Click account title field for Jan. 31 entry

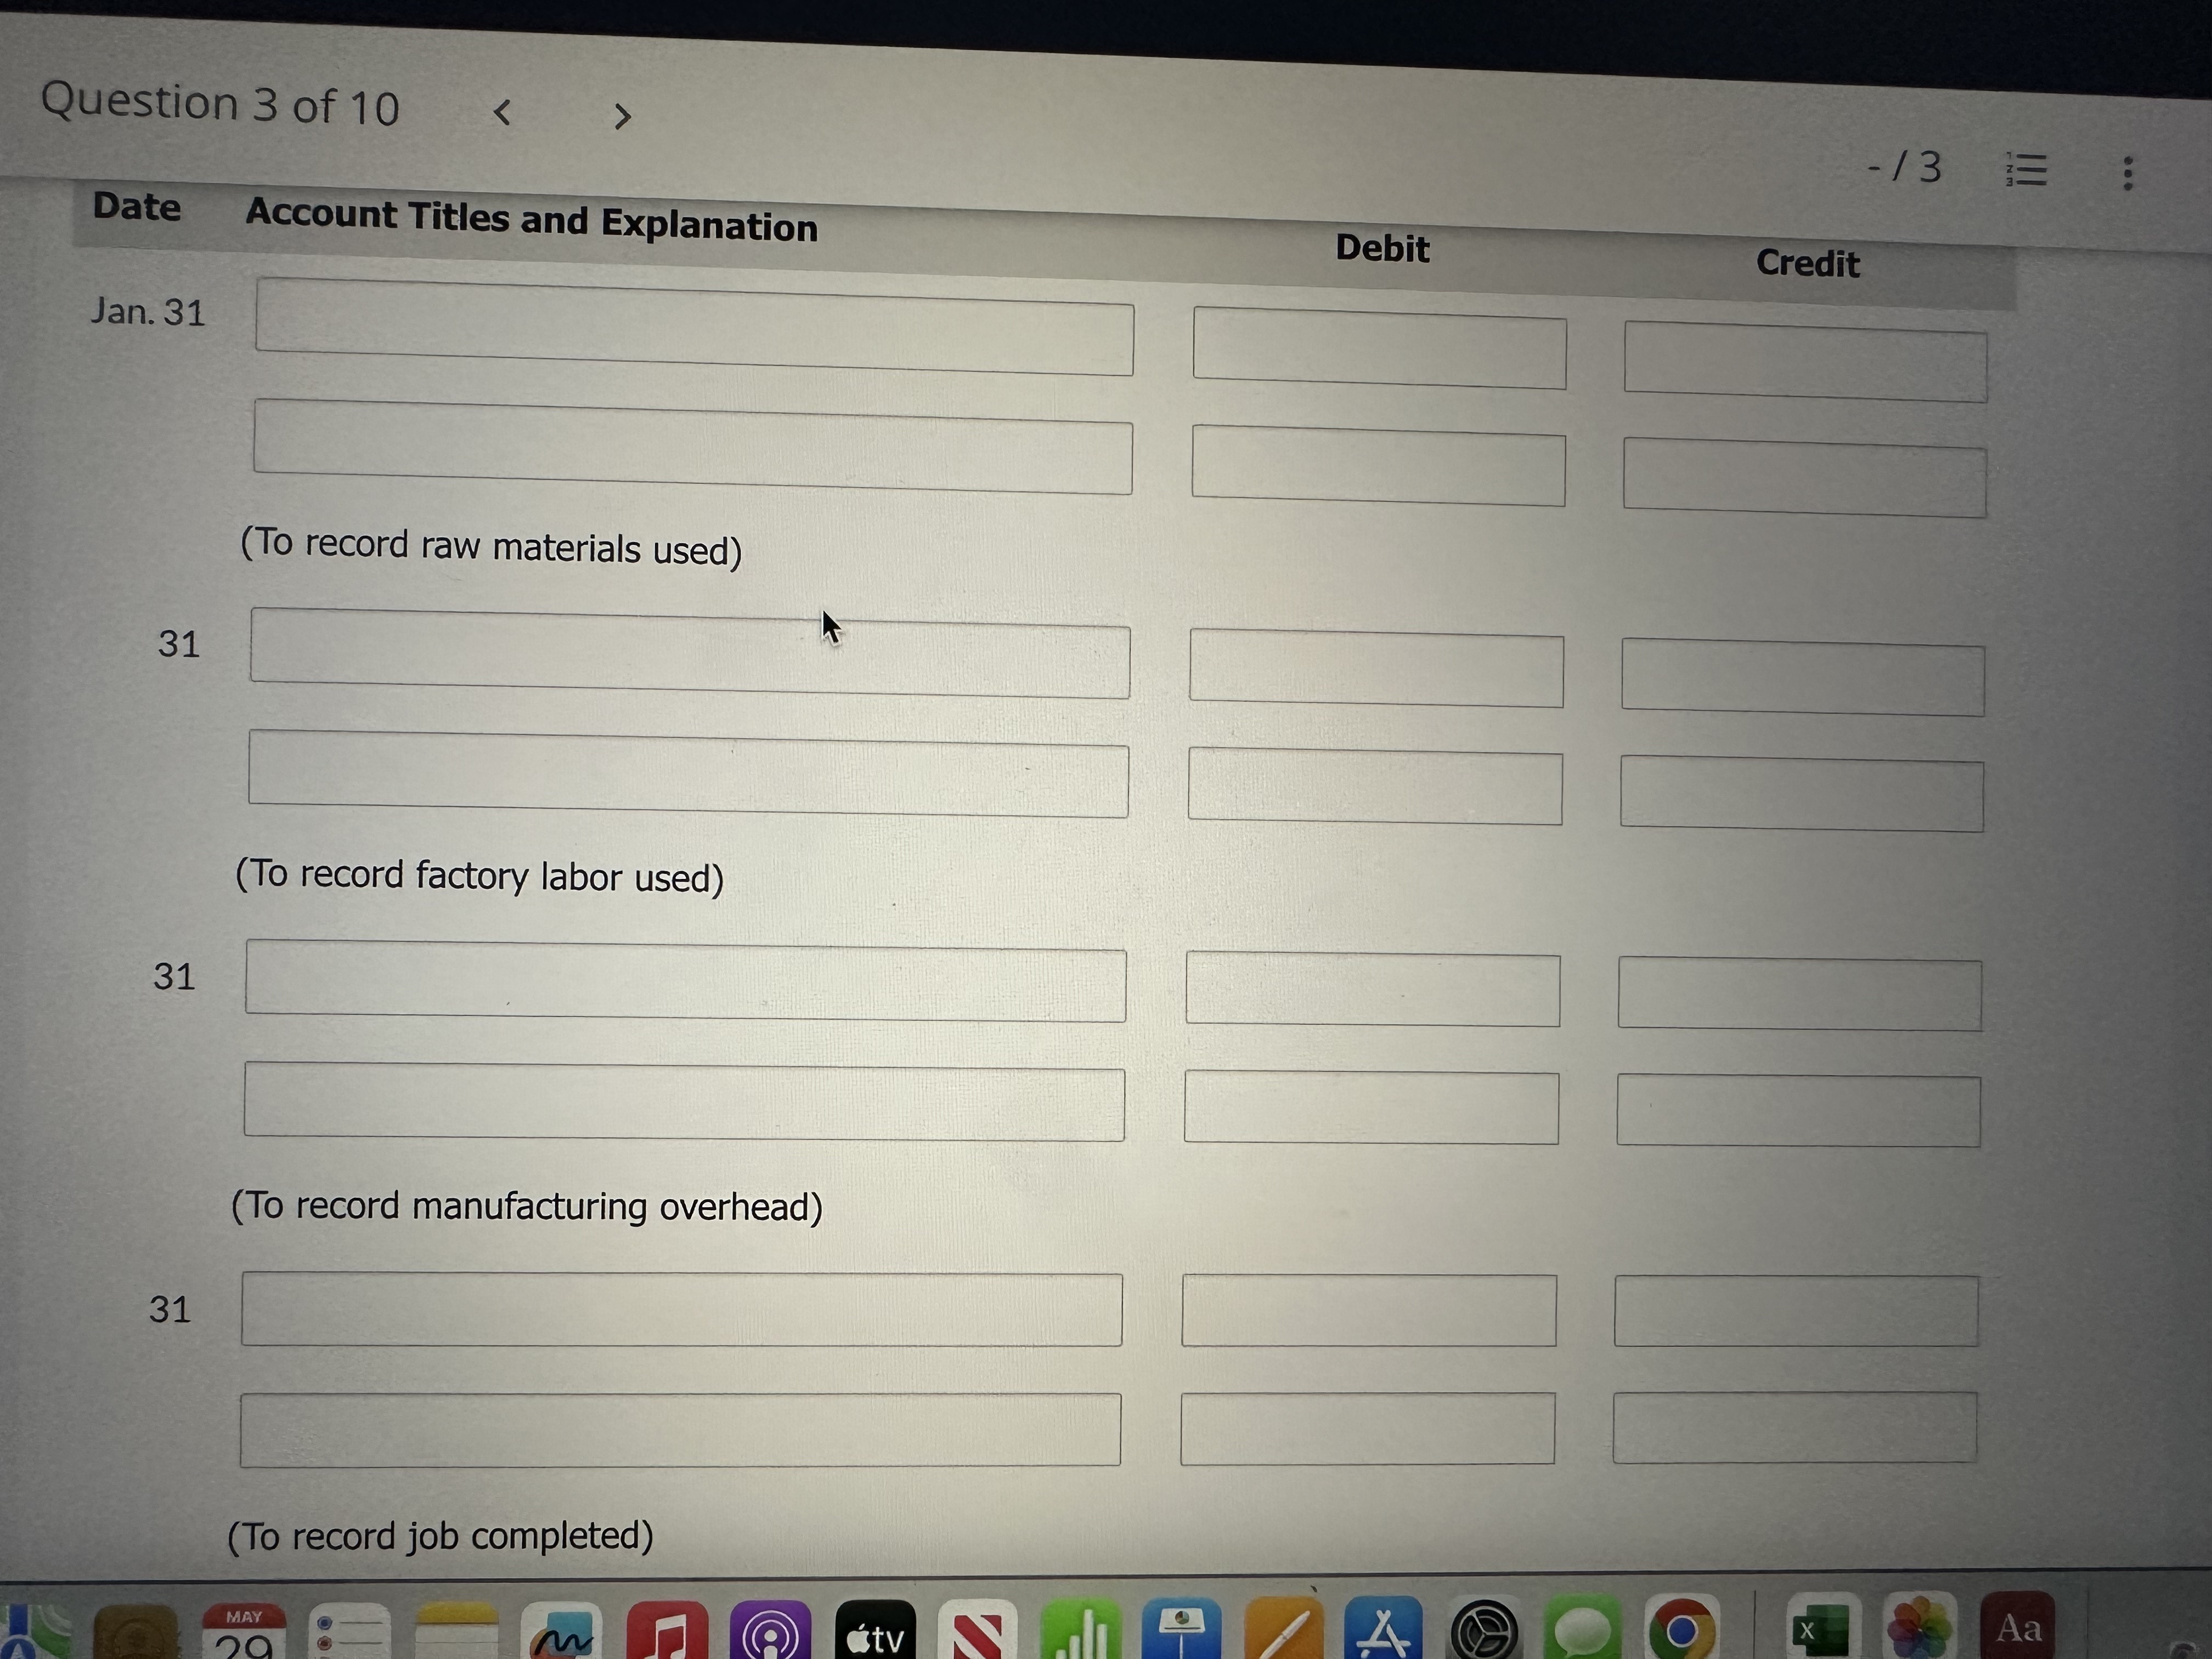coord(694,327)
